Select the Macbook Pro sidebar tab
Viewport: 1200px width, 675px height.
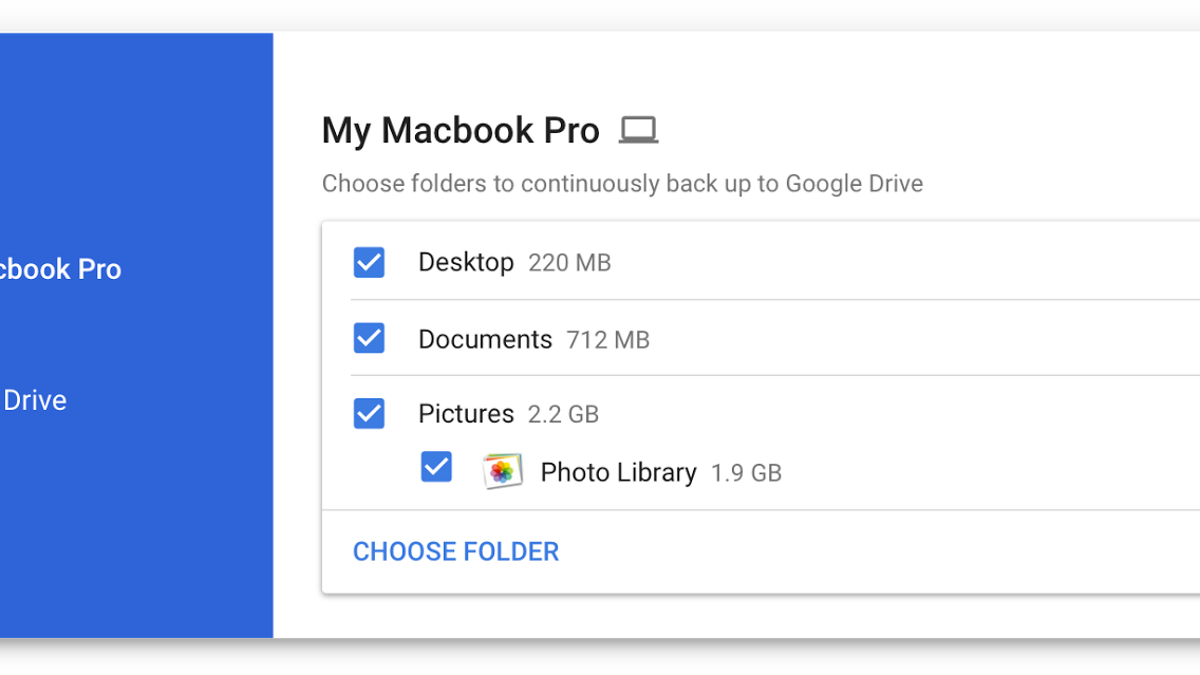click(x=60, y=269)
